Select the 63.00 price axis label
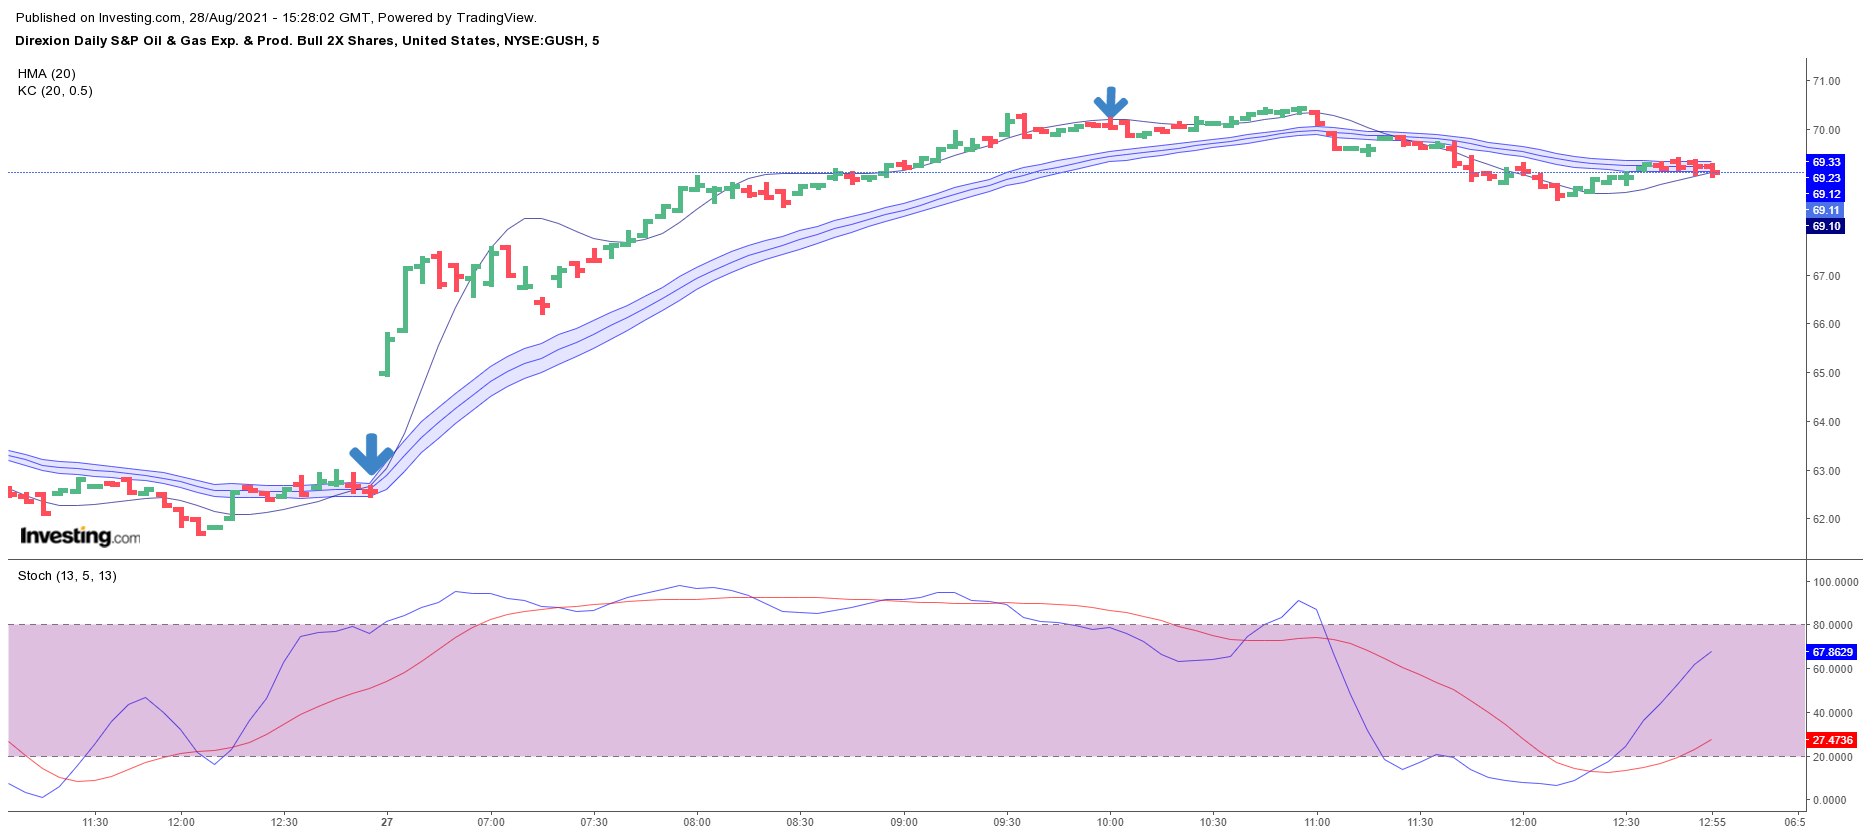Image resolution: width=1870 pixels, height=835 pixels. click(1827, 471)
